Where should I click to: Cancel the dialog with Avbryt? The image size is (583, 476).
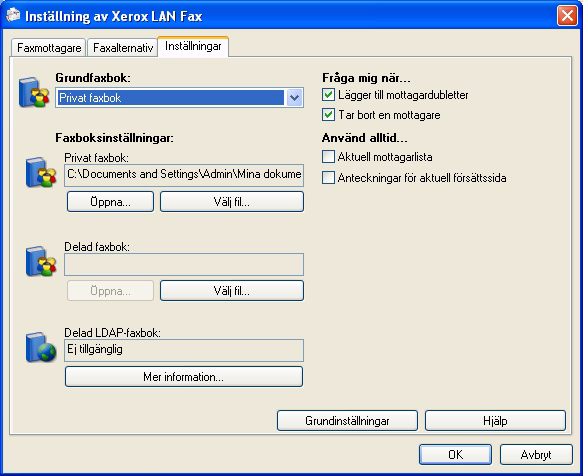pyautogui.click(x=536, y=454)
